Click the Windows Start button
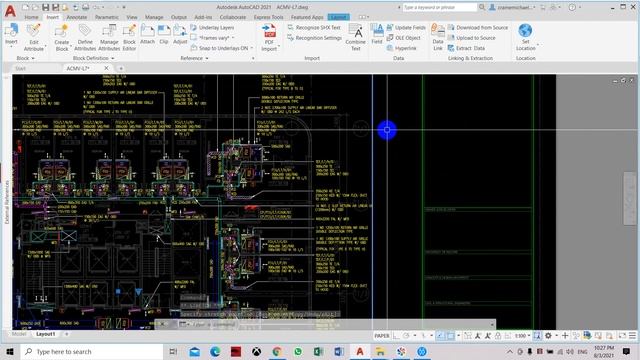The image size is (640, 360). coord(10,351)
